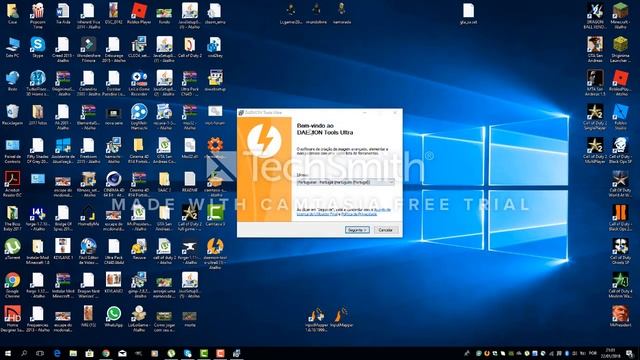
Task: Open the privacy policy link in the installer
Action: [x=359, y=214]
